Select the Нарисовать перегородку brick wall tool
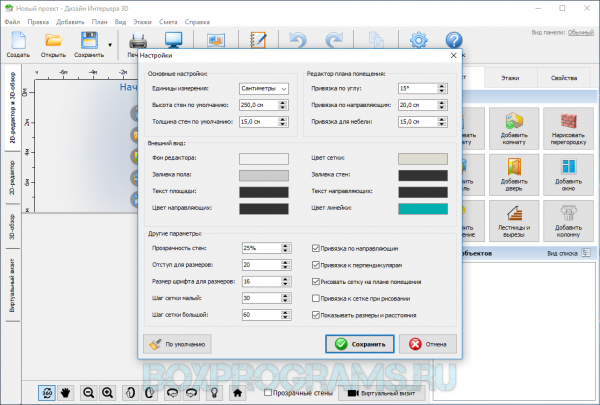The image size is (600, 405). pyautogui.click(x=568, y=128)
